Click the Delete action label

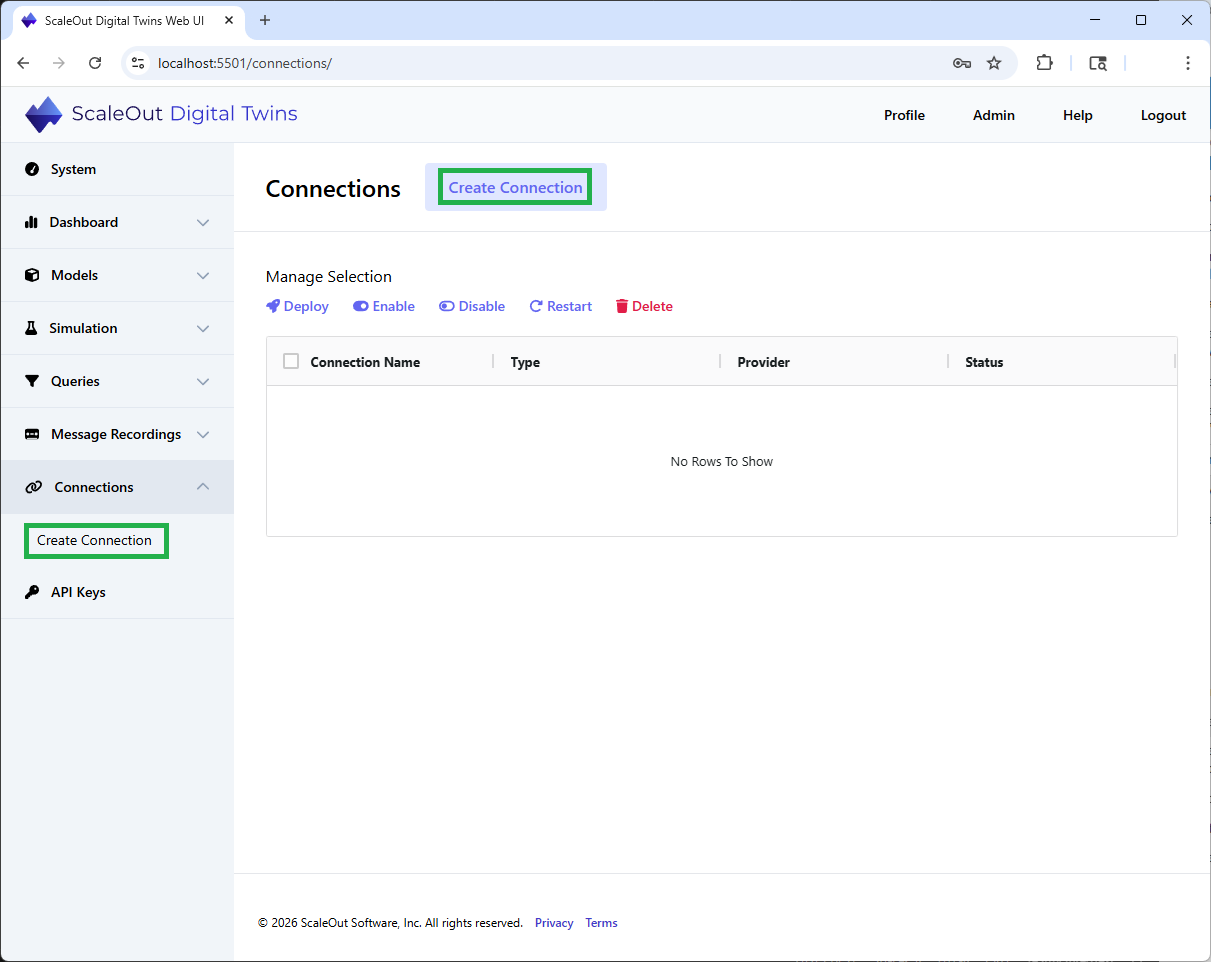tap(652, 306)
